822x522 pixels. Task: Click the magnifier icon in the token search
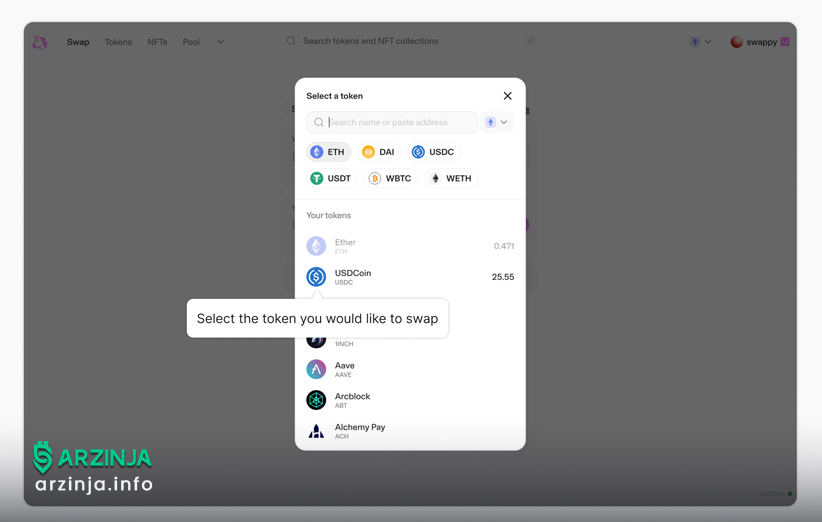(319, 122)
